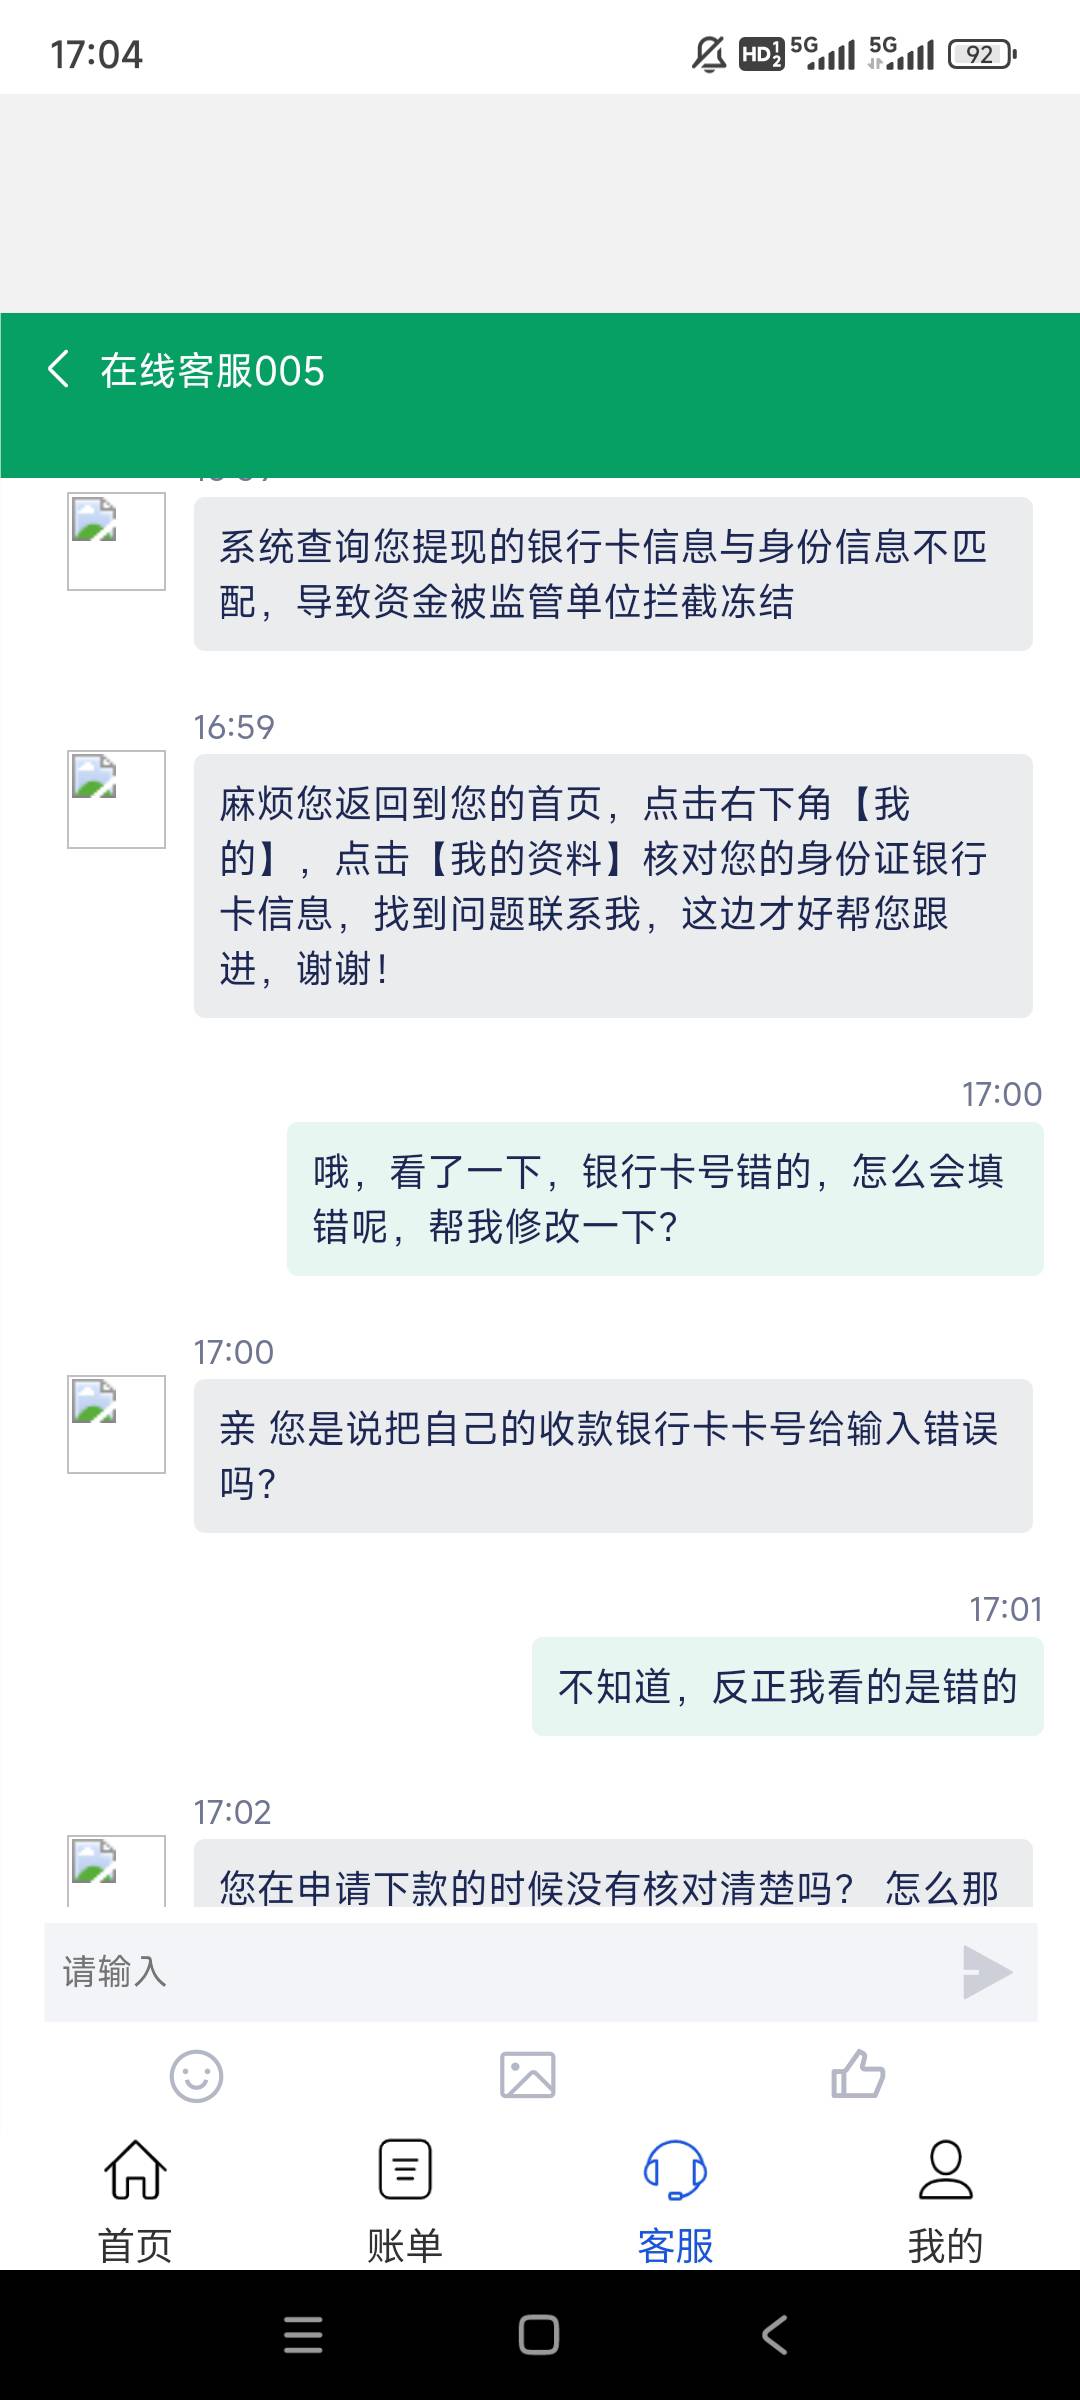Tap the thumbs-up rating icon
1080x2400 pixels.
(x=858, y=2074)
